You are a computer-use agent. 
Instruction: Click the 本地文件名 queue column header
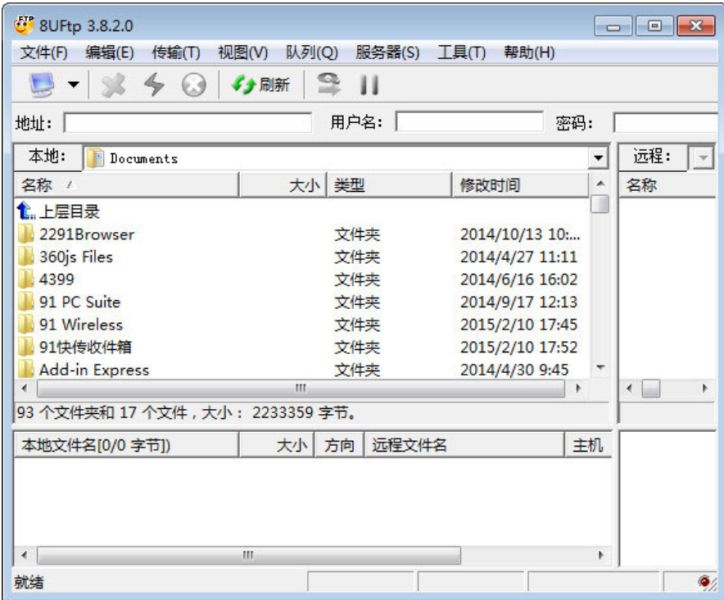point(126,445)
